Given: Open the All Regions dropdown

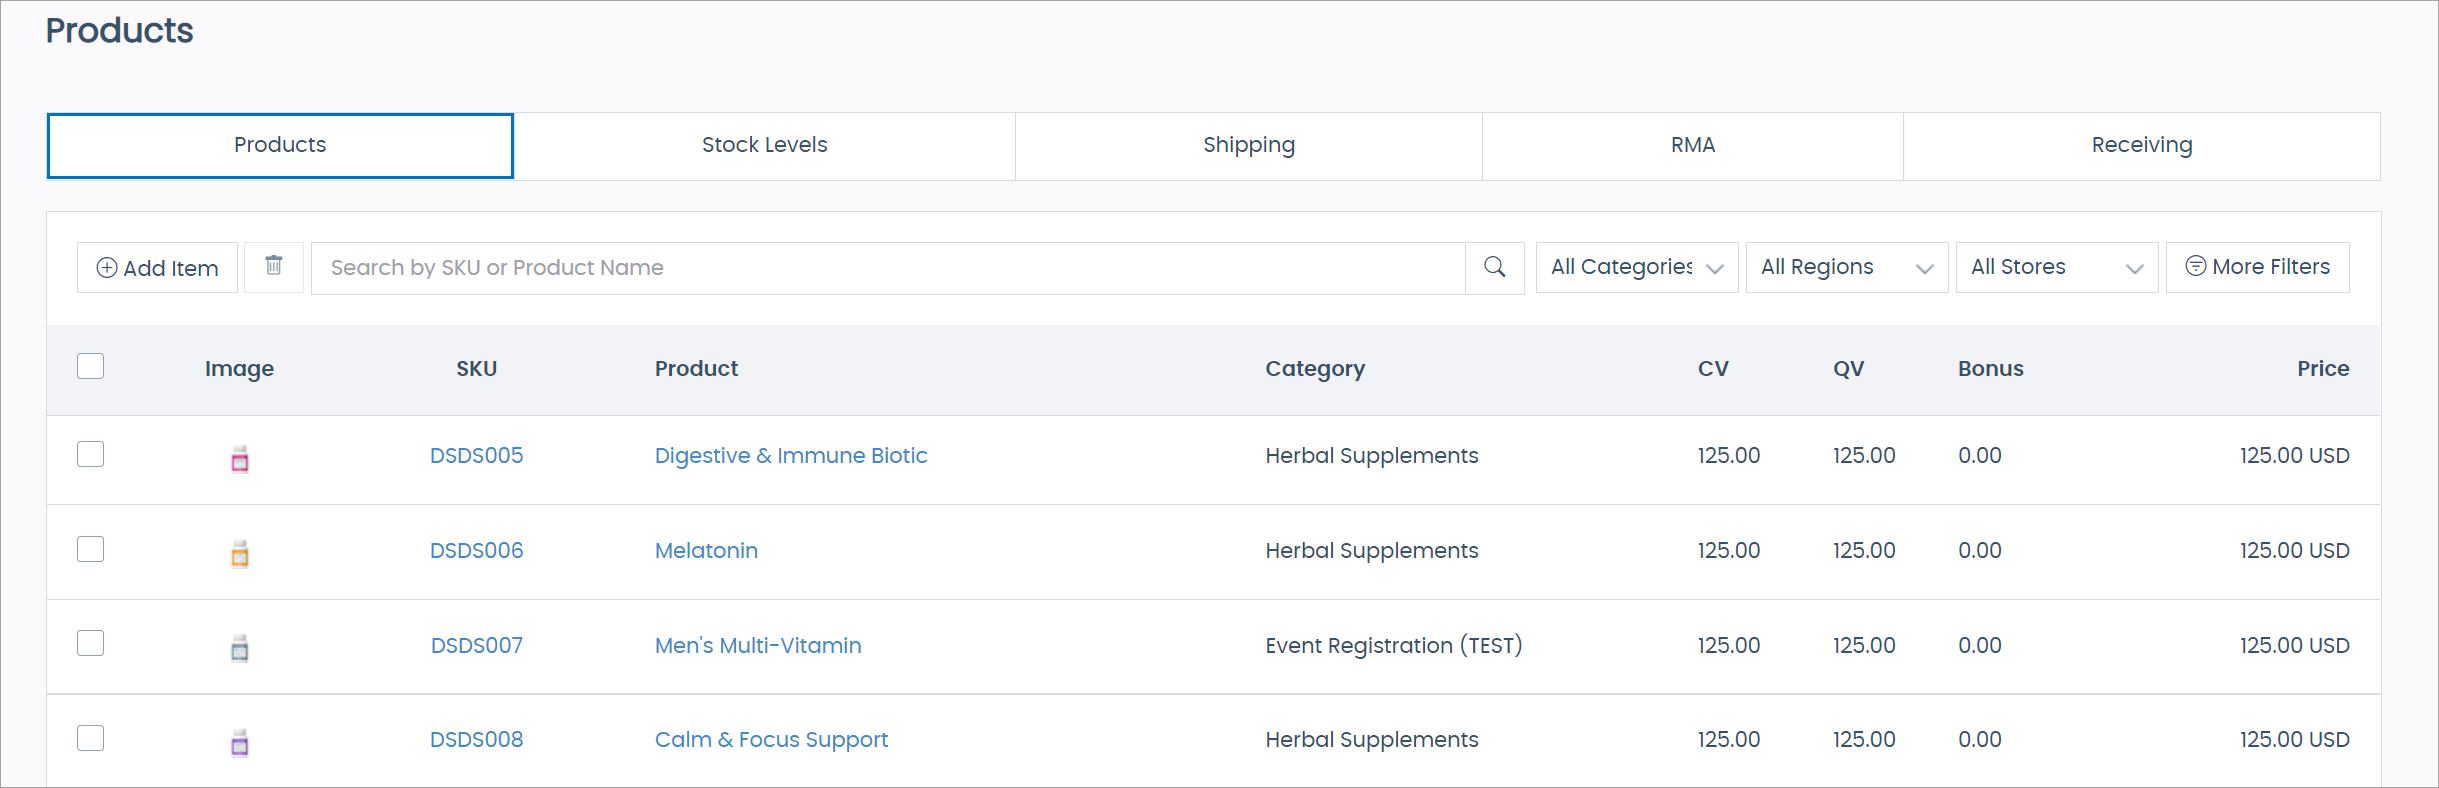Looking at the screenshot, I should pyautogui.click(x=1846, y=267).
